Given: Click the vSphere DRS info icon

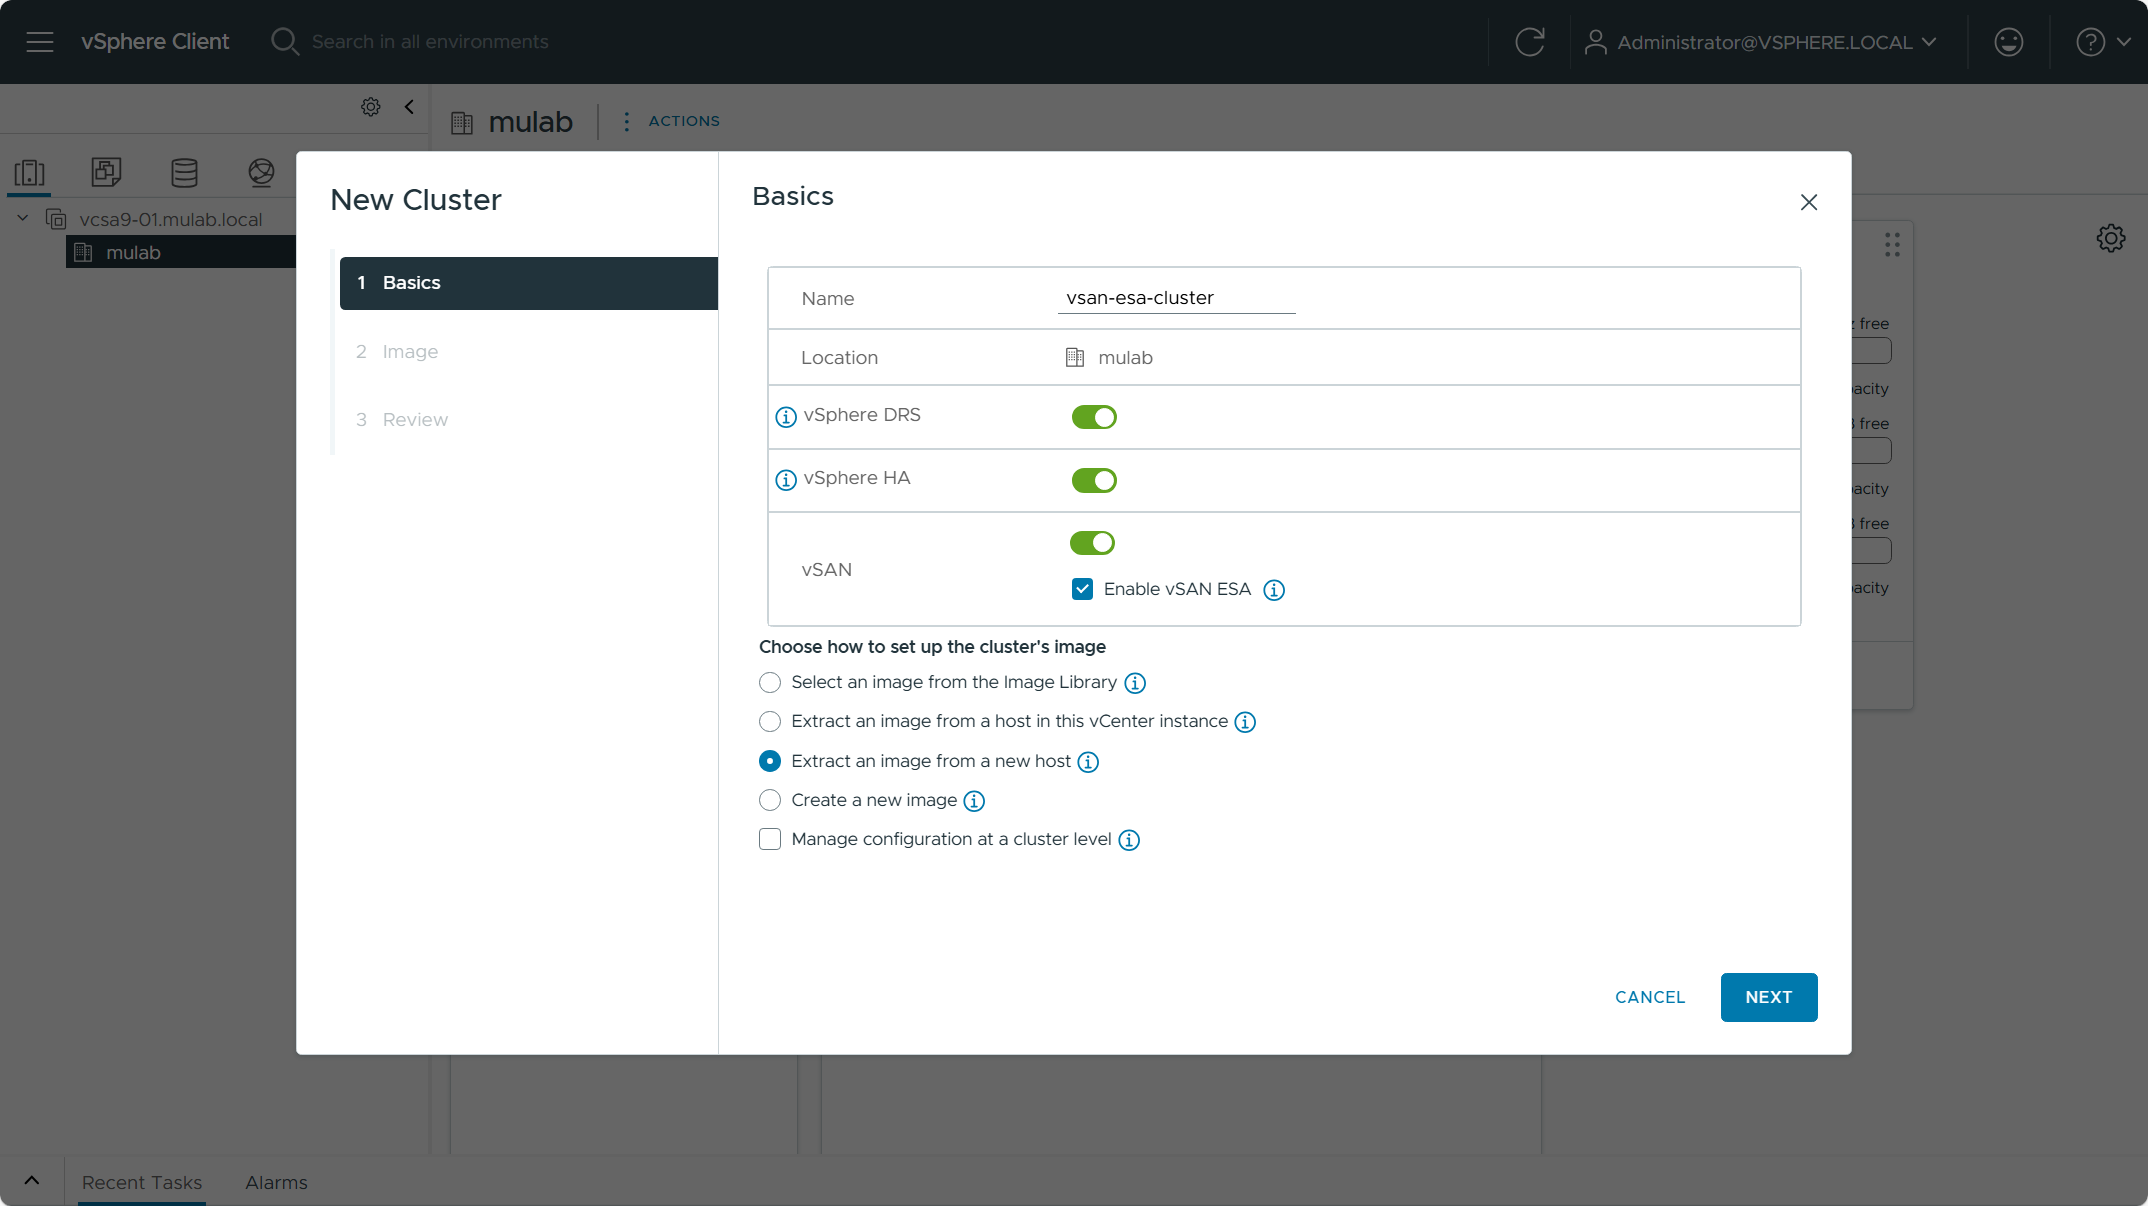Looking at the screenshot, I should click(786, 417).
